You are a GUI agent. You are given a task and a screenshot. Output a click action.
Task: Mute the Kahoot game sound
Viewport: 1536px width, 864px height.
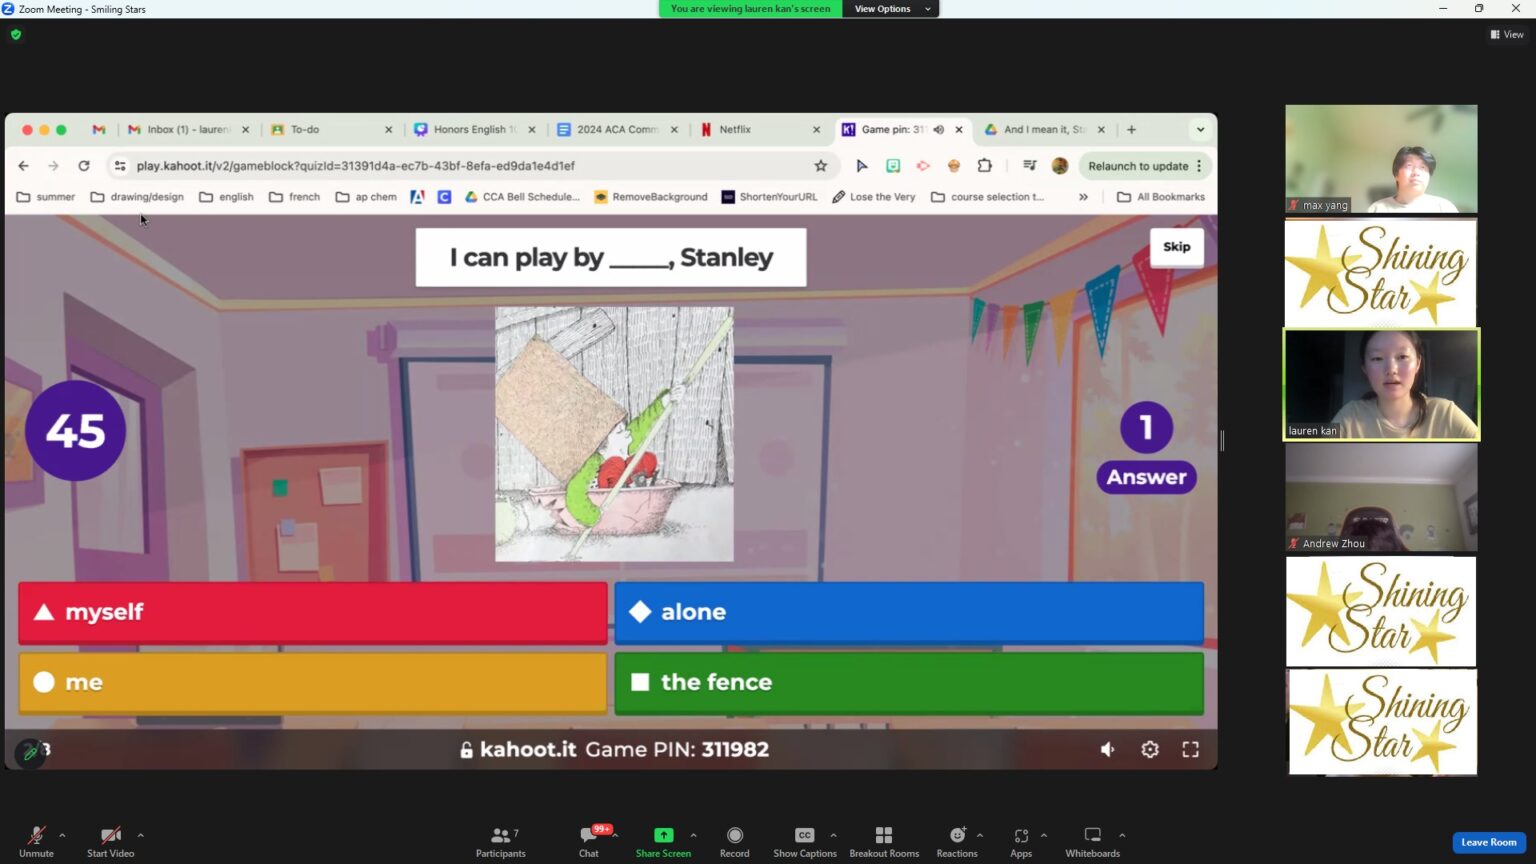pyautogui.click(x=1108, y=749)
